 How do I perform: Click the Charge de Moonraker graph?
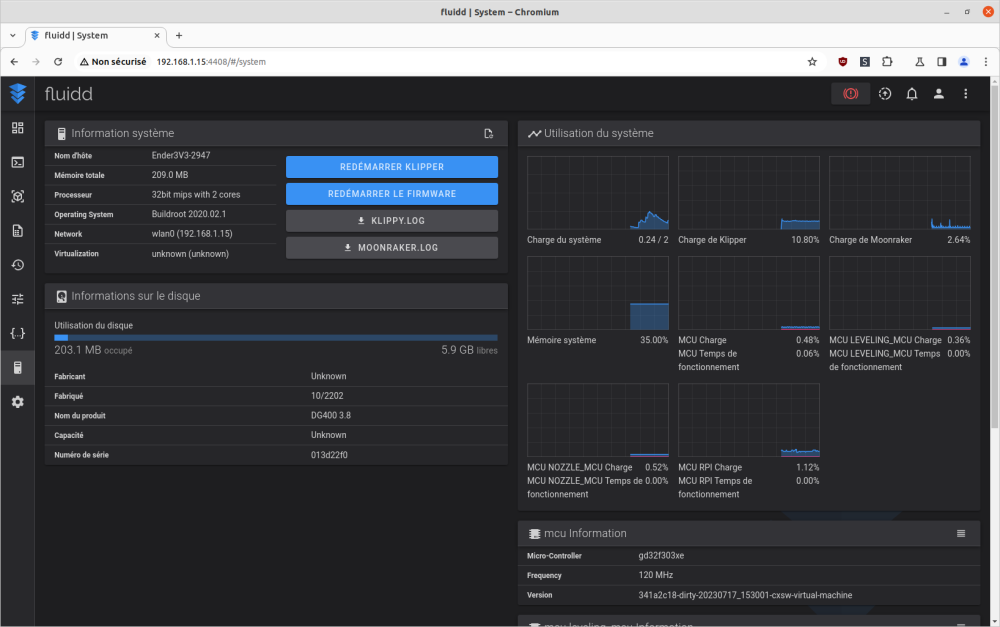(900, 193)
